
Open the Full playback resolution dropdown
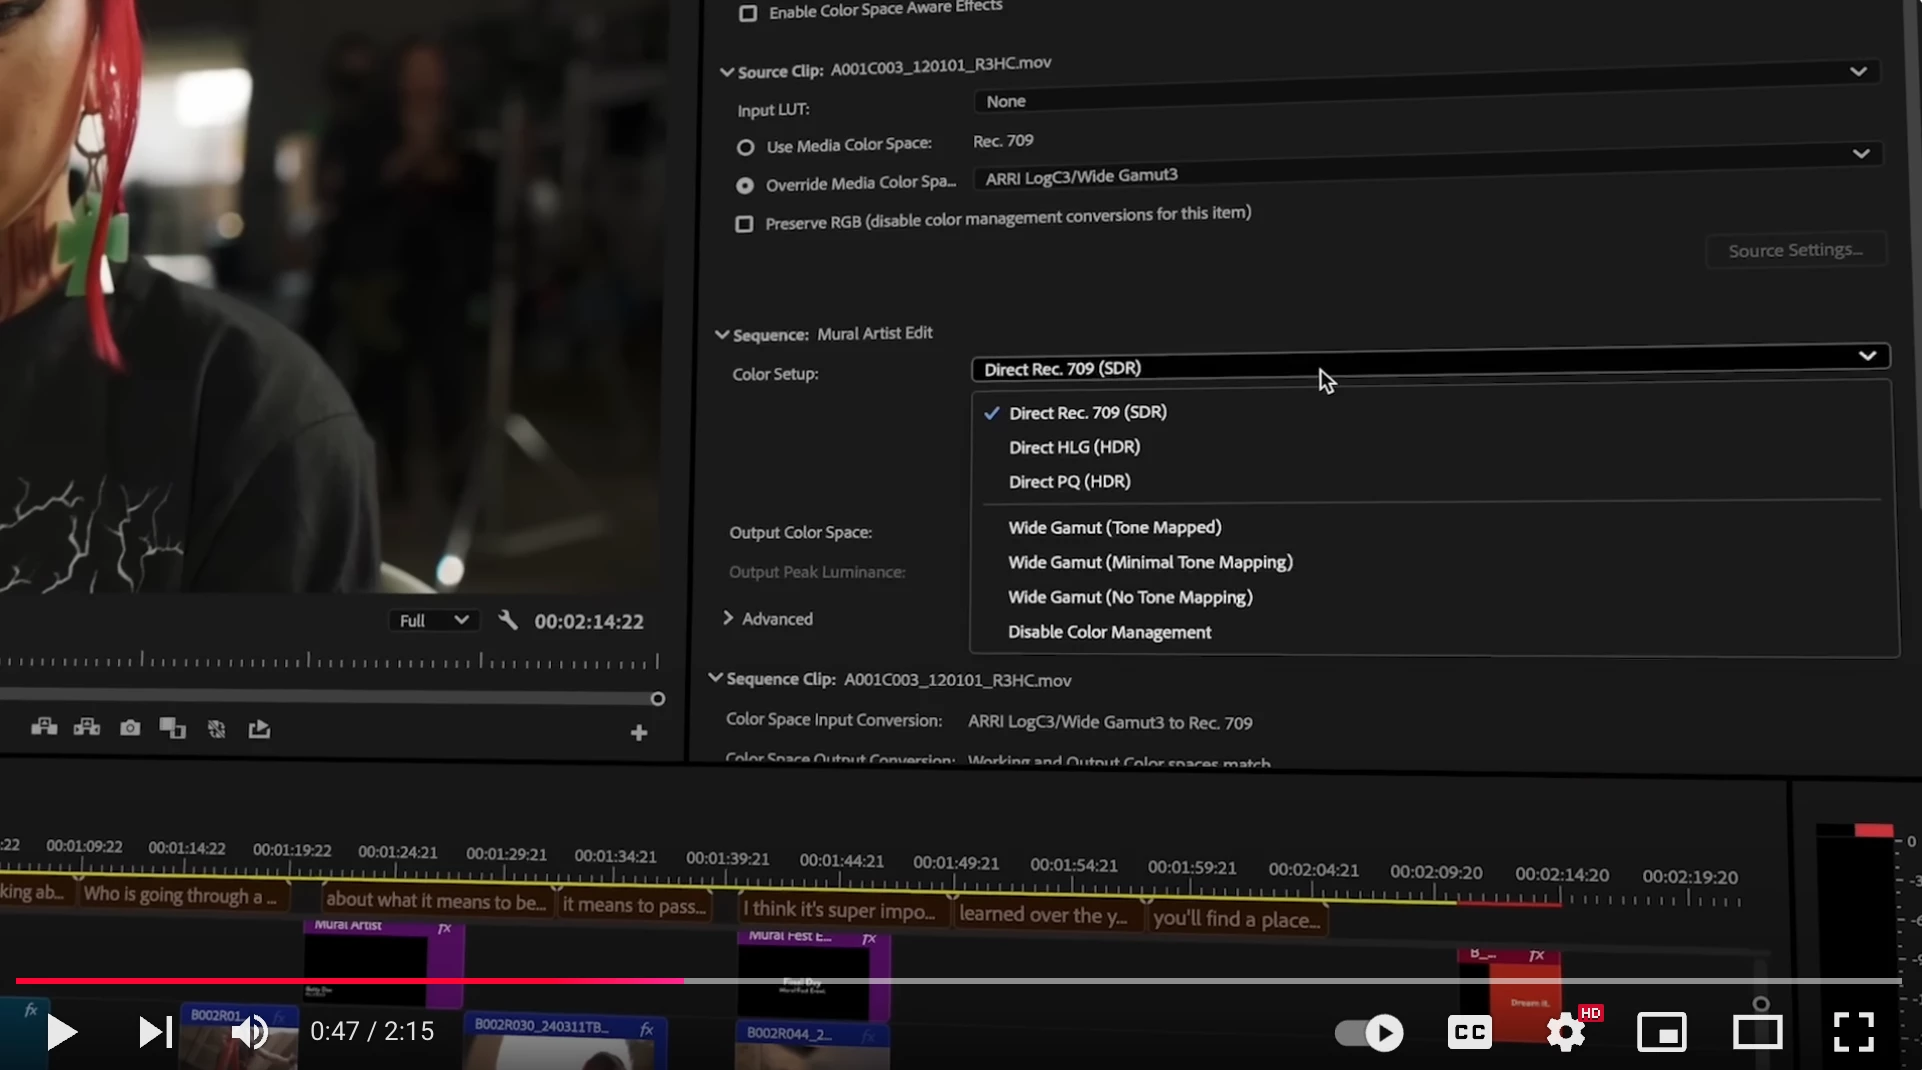click(x=434, y=620)
